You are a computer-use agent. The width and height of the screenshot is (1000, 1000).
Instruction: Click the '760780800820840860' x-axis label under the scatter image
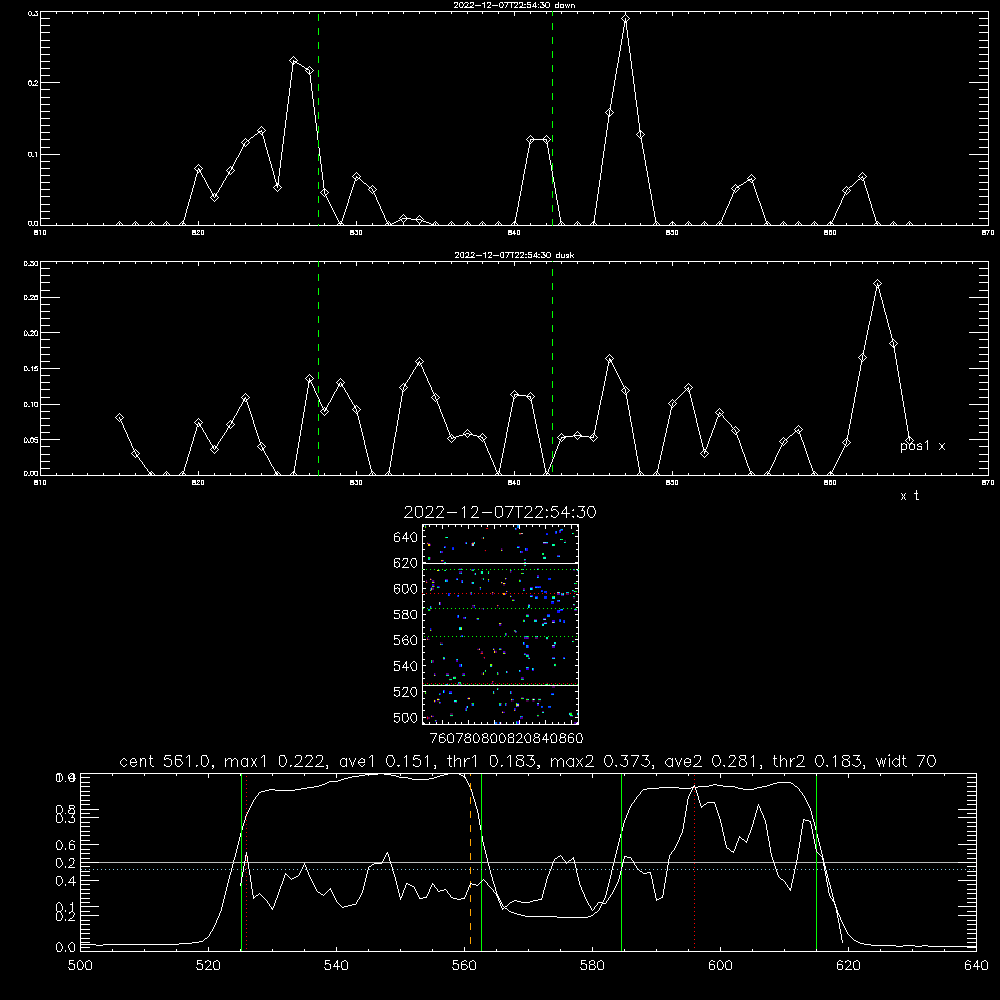coord(506,739)
